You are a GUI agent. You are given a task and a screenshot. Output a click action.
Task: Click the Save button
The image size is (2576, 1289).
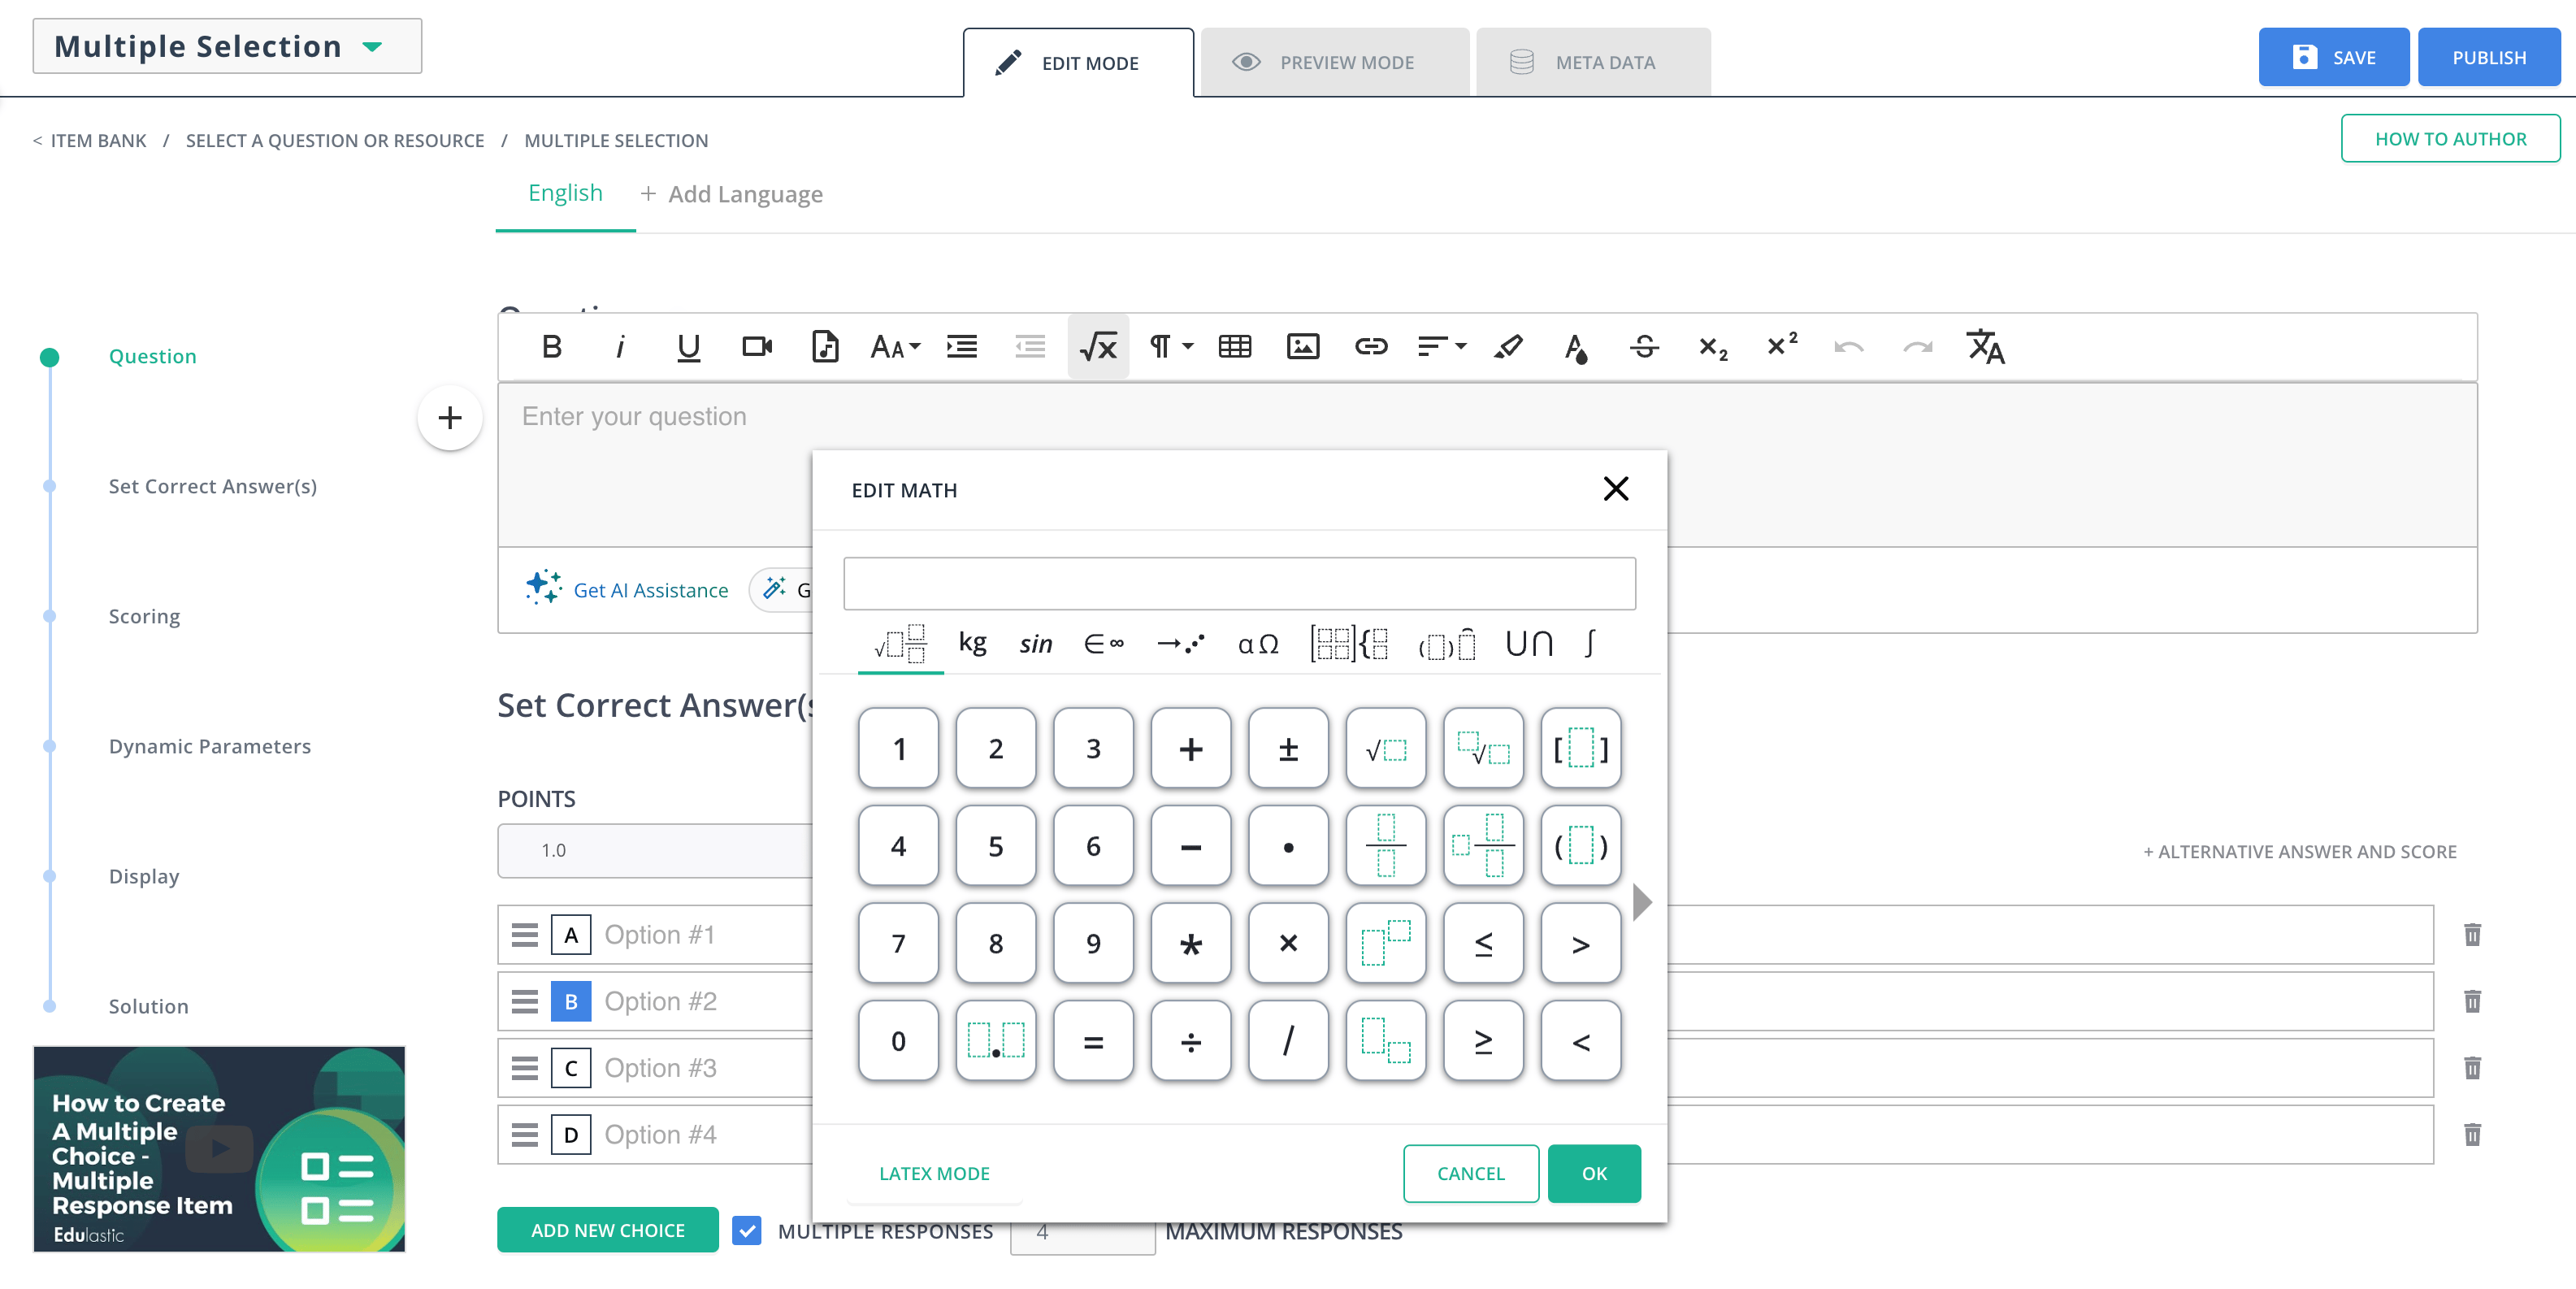click(x=2333, y=57)
